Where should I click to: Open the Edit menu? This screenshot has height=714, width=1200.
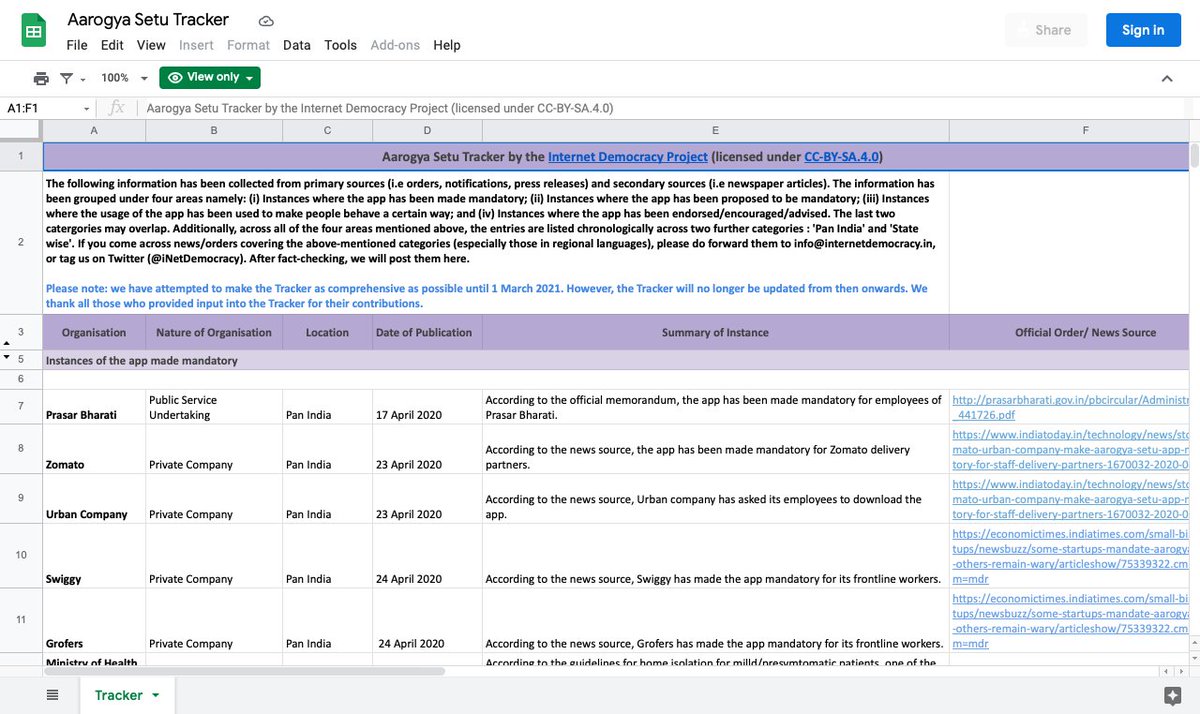click(112, 45)
